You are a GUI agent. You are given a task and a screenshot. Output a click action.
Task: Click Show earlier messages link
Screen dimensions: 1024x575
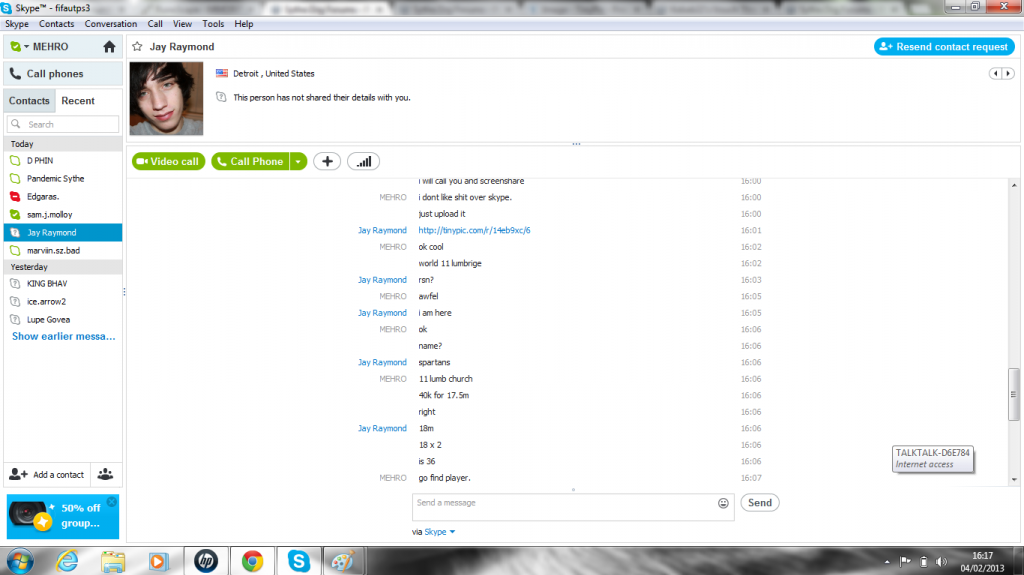click(x=63, y=336)
